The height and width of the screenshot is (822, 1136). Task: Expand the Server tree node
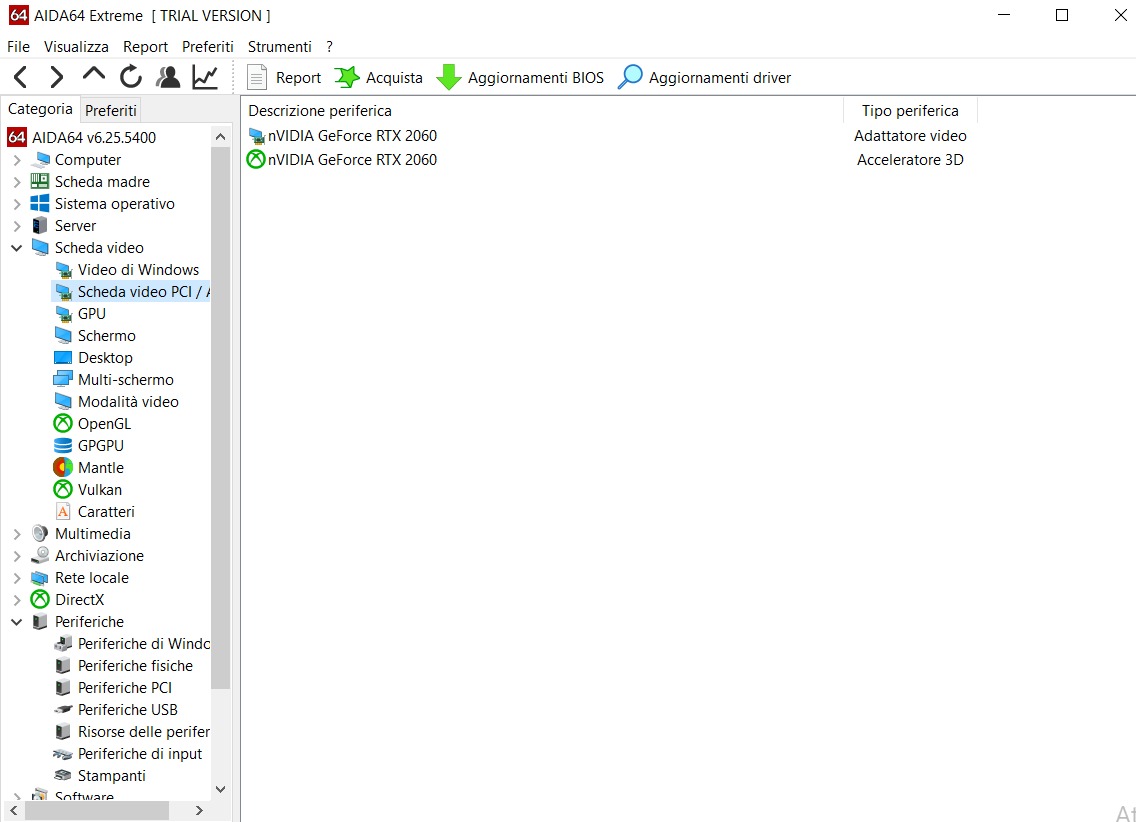click(x=17, y=226)
